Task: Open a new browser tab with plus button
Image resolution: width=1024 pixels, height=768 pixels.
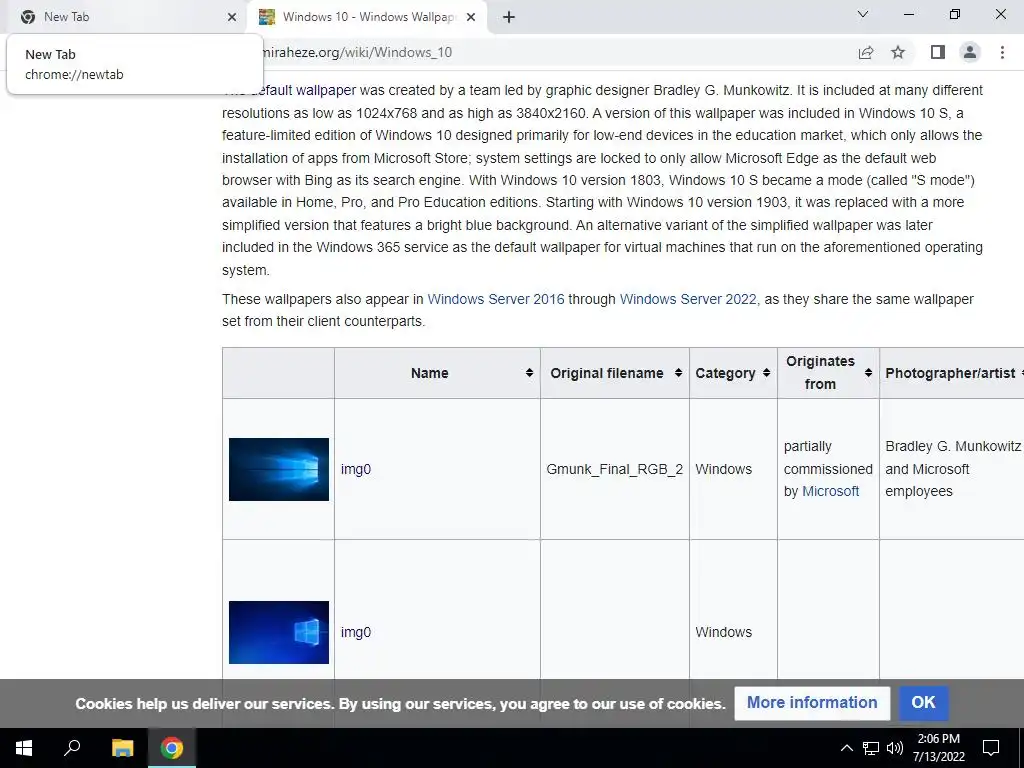Action: (x=509, y=17)
